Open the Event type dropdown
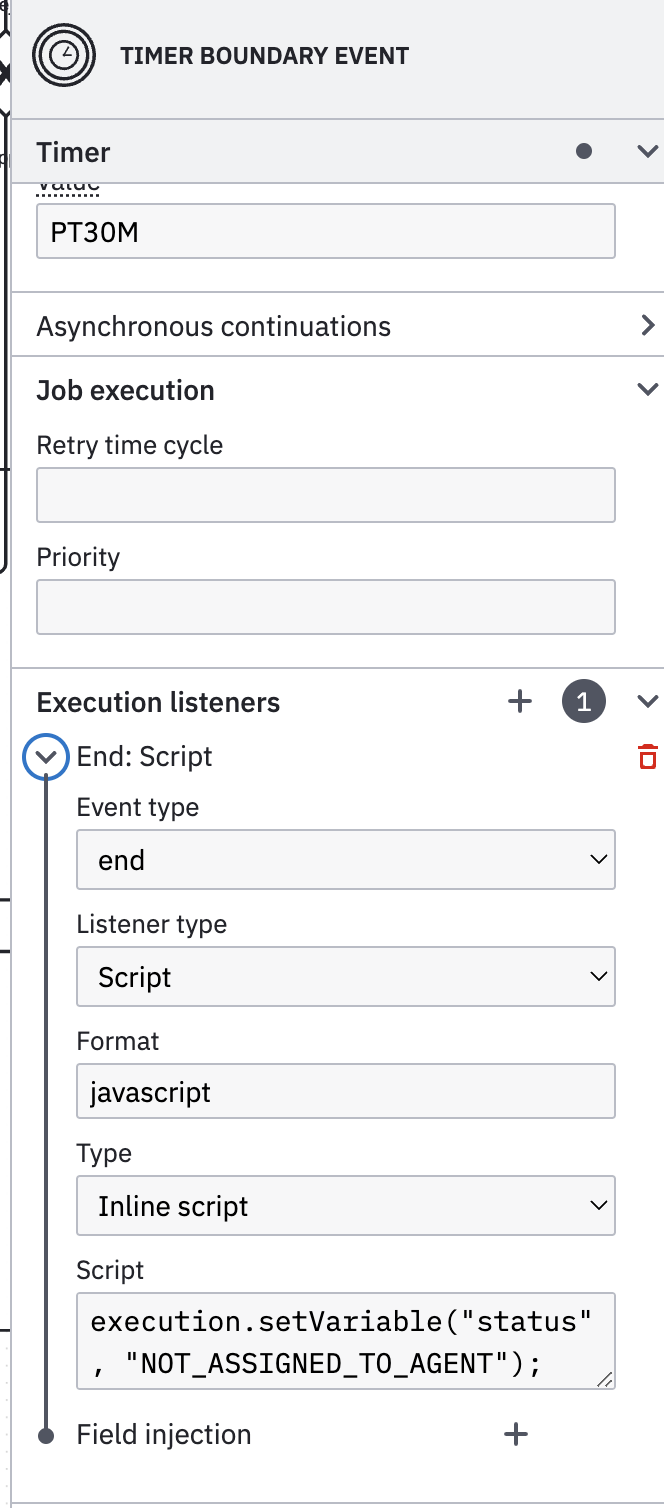This screenshot has height=1508, width=664. [345, 860]
